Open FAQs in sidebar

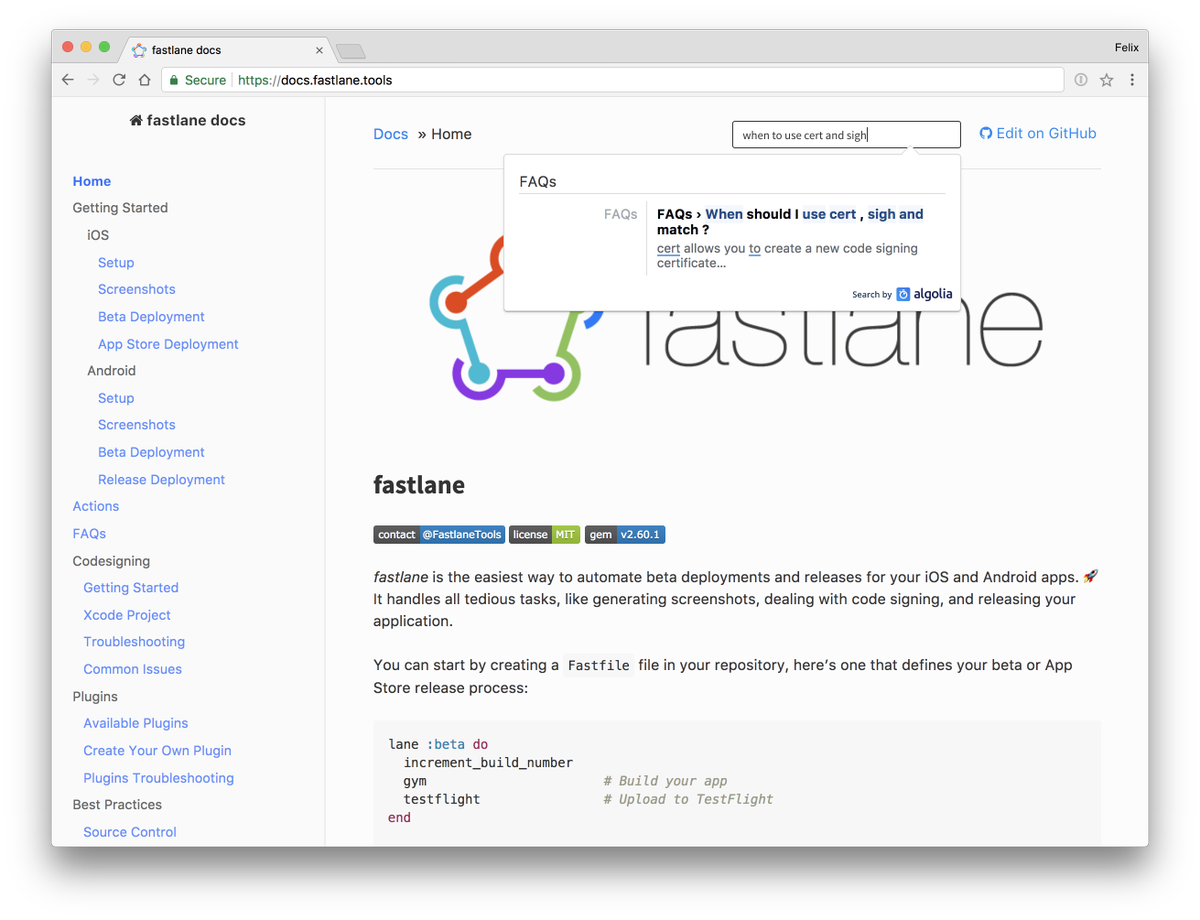(x=89, y=534)
